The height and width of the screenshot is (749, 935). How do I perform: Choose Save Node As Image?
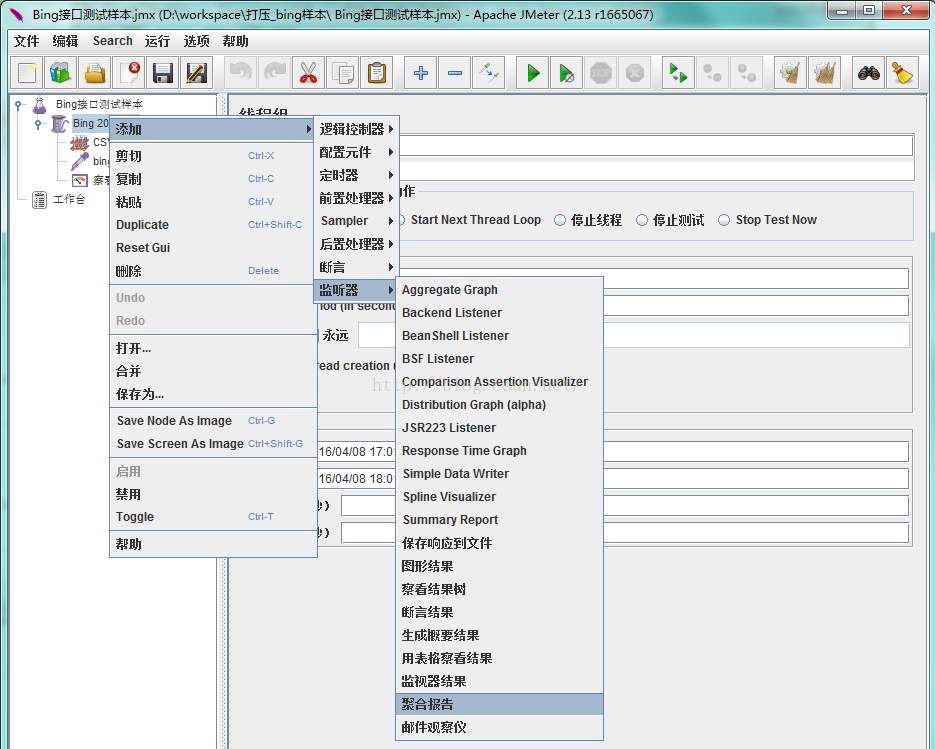tap(213, 420)
